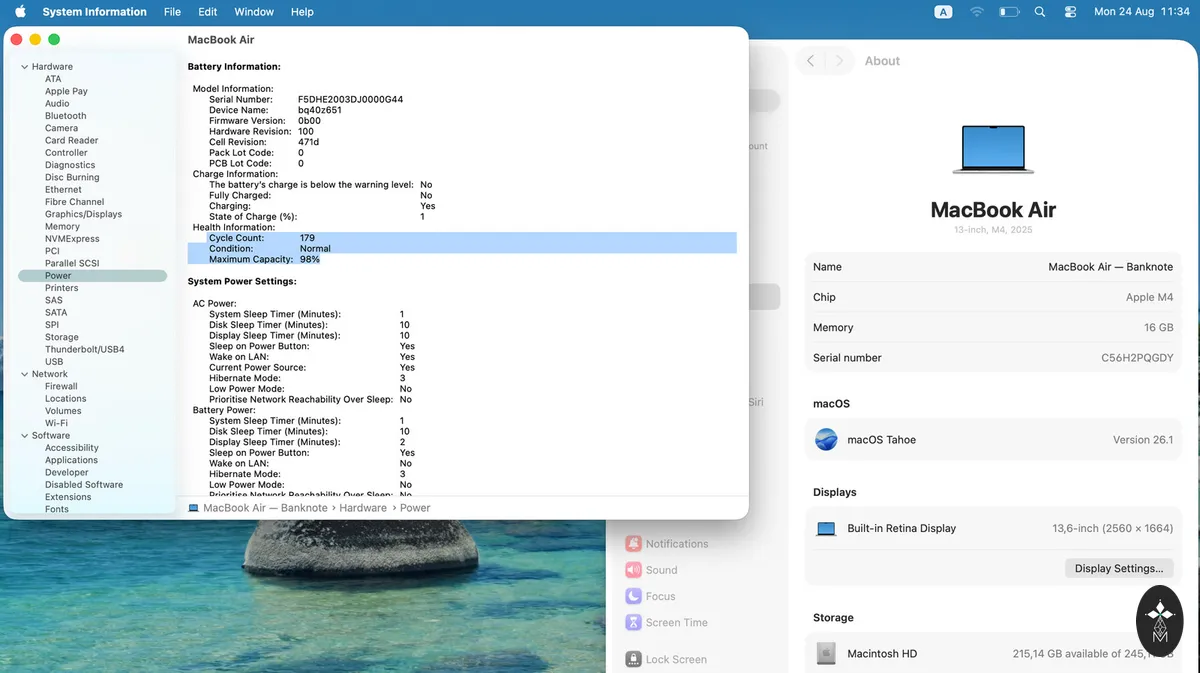Image resolution: width=1200 pixels, height=673 pixels.
Task: Open Screen Time in System Settings sidebar
Action: 667,622
